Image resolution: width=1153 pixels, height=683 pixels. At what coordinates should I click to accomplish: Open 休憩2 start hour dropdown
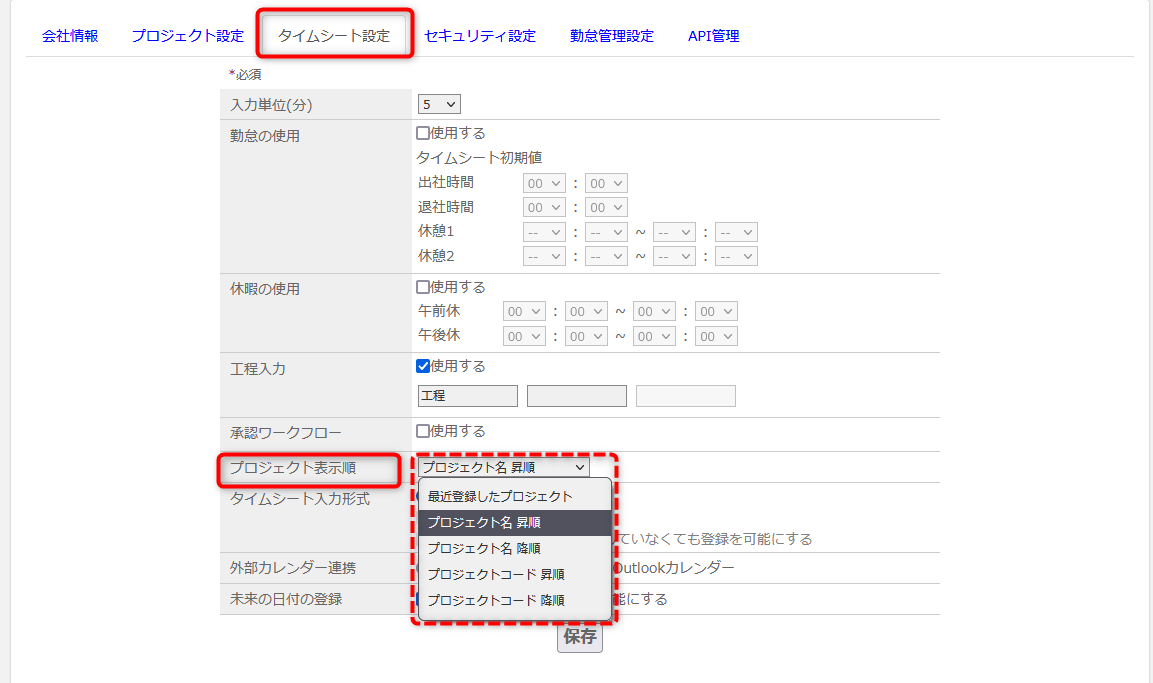coord(544,257)
